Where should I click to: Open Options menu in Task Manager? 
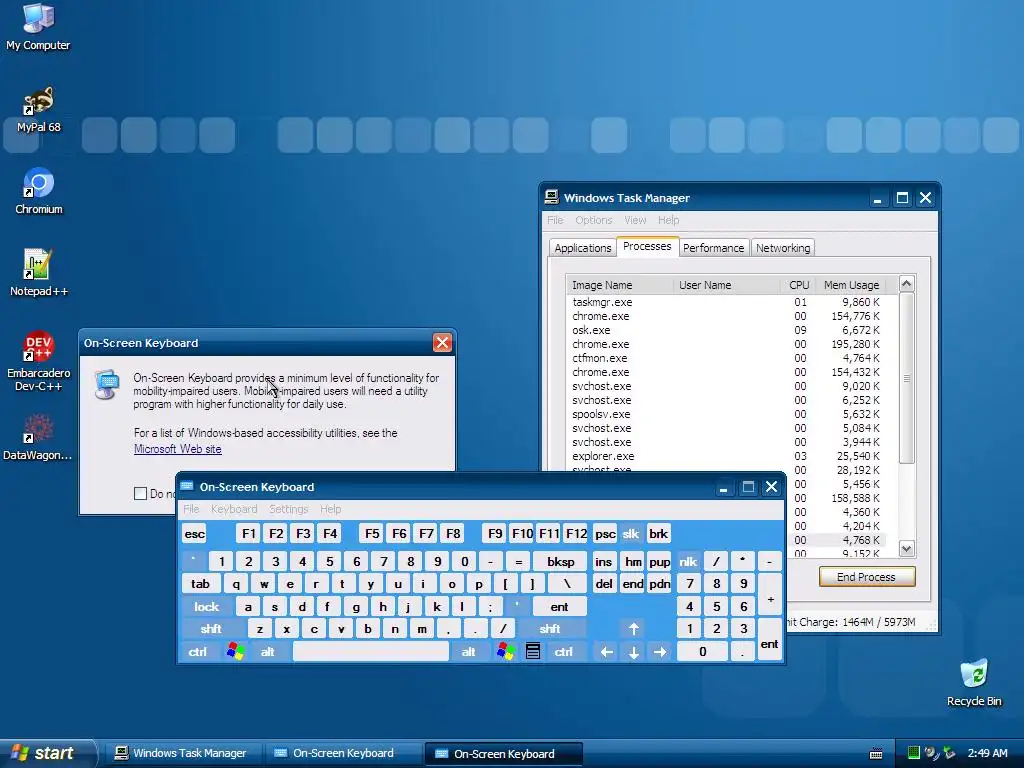594,220
